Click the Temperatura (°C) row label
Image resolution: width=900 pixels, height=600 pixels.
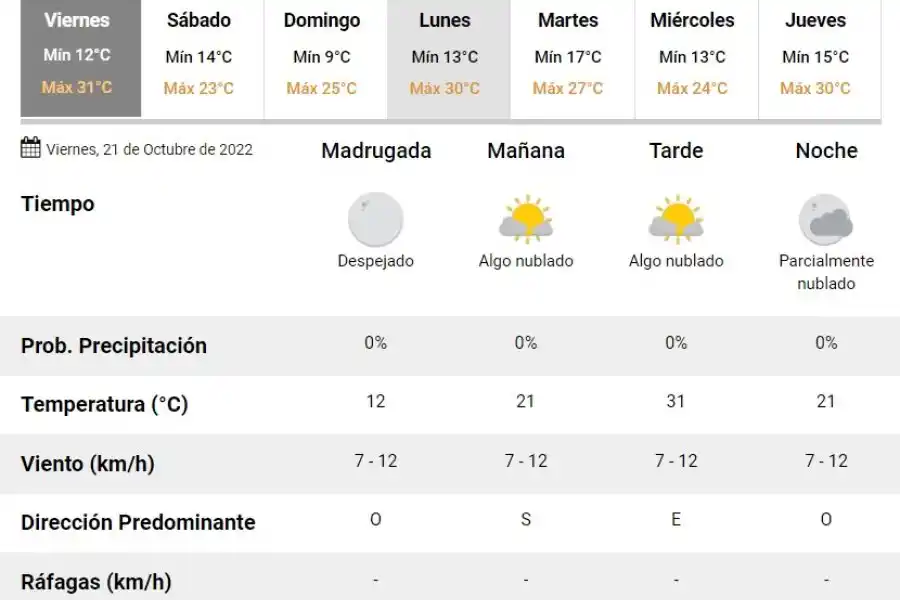104,405
